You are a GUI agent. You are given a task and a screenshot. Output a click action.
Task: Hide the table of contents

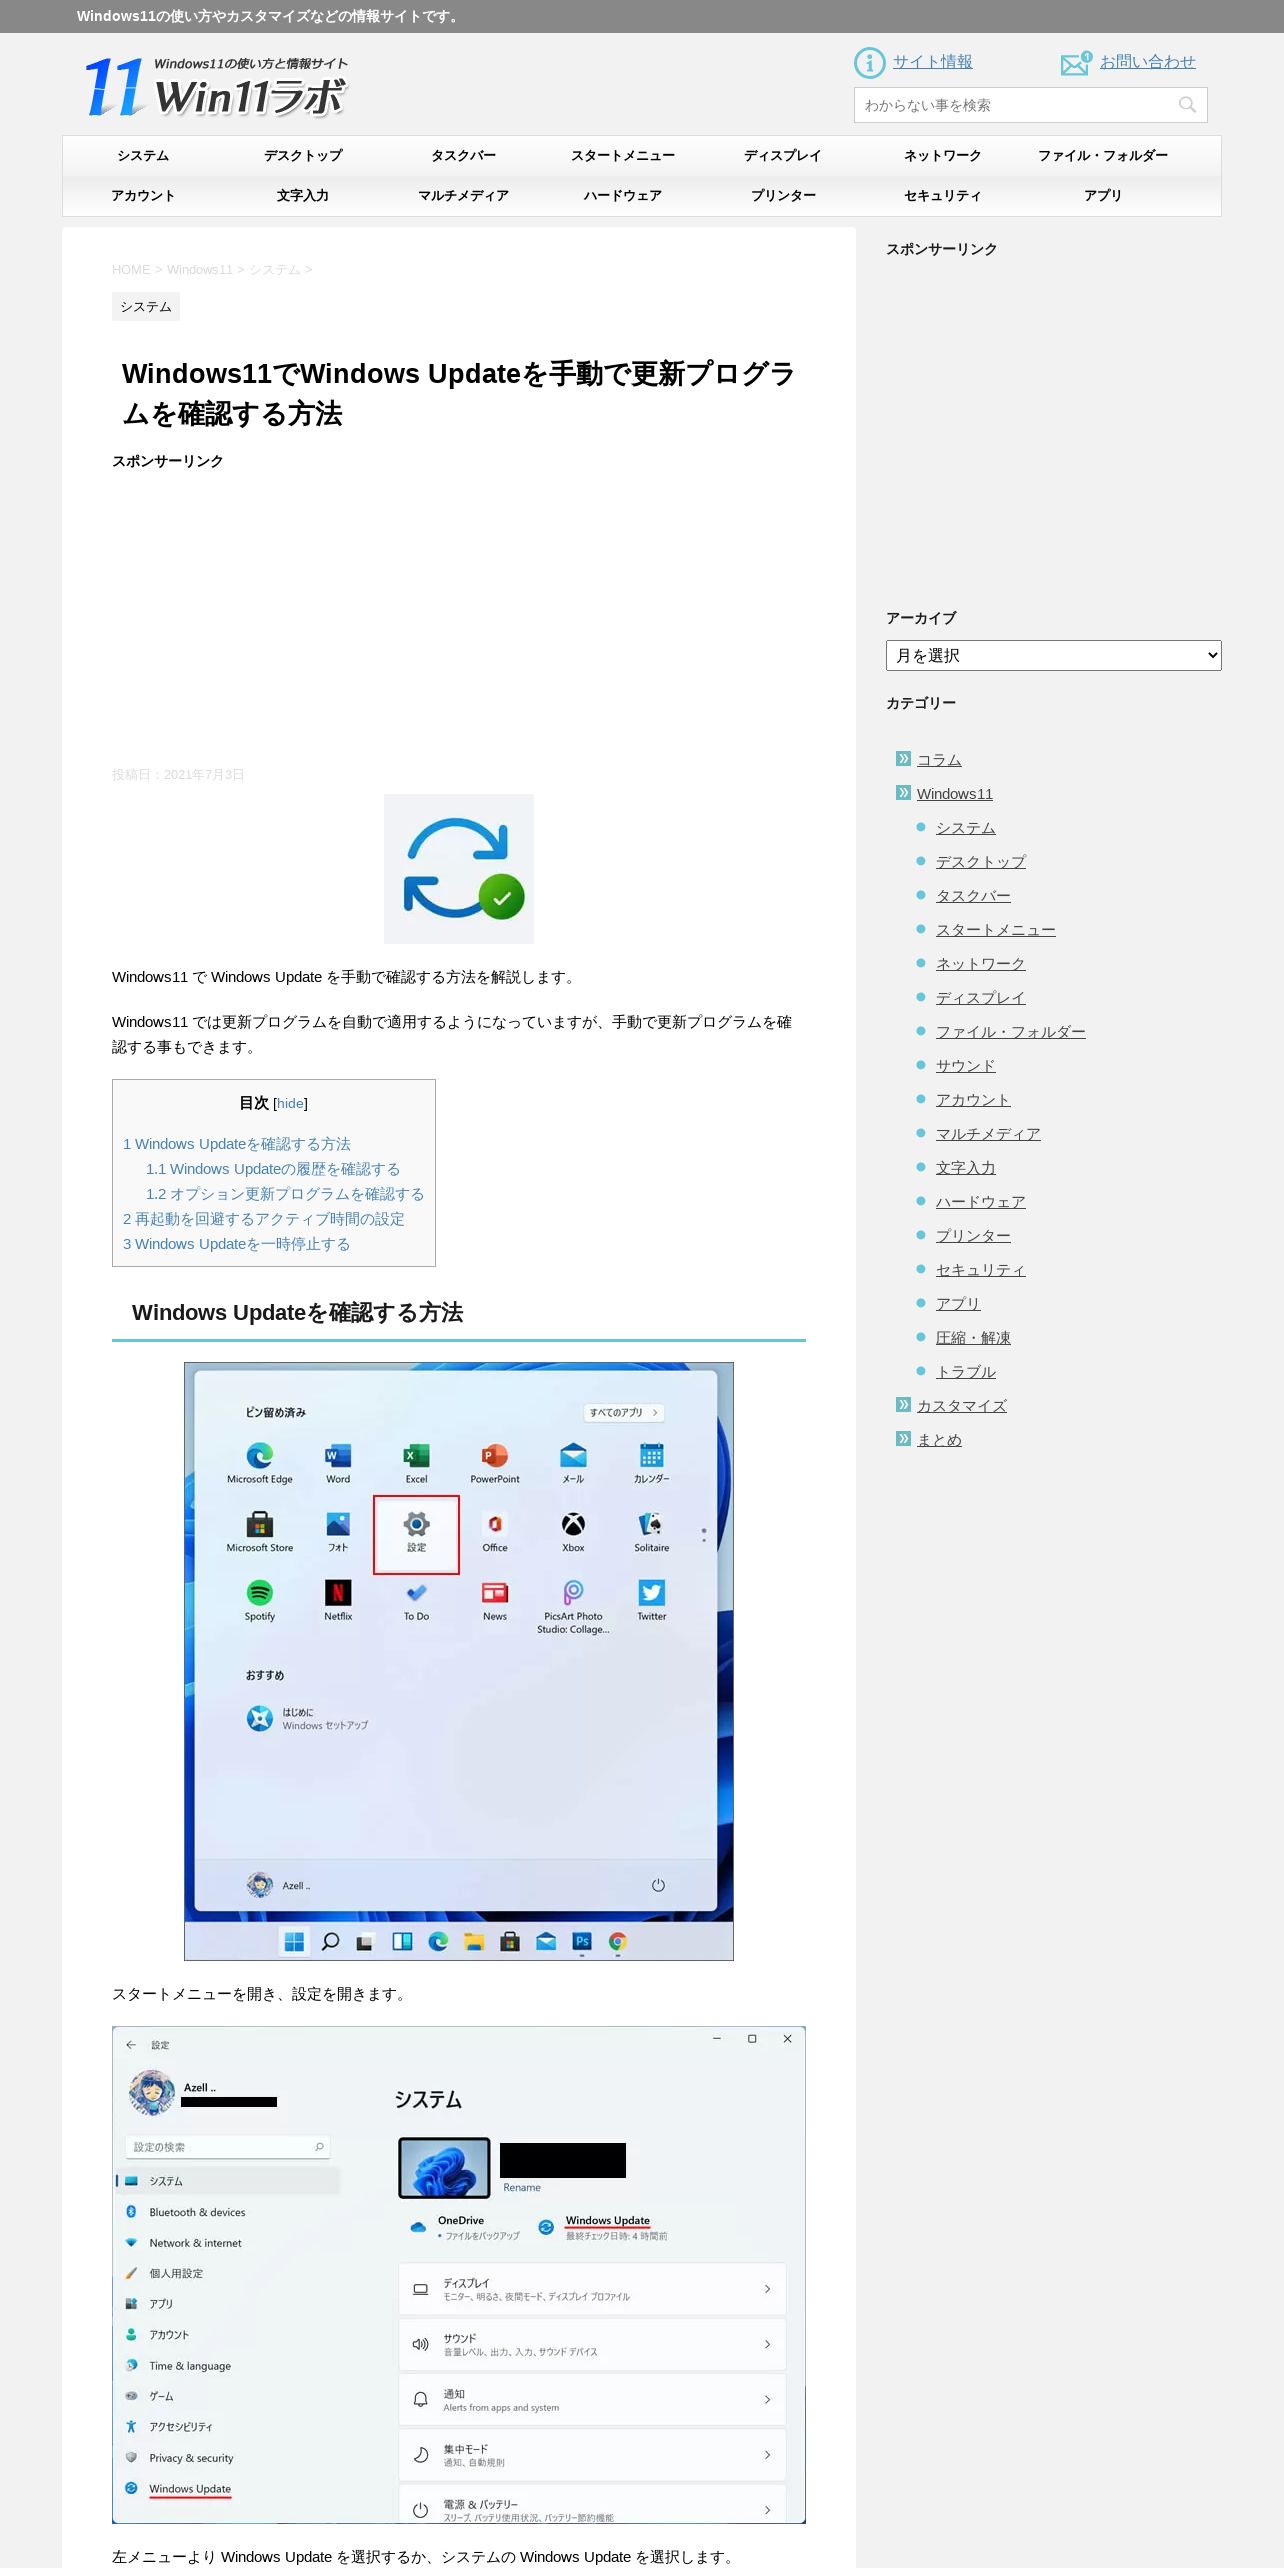click(290, 1103)
